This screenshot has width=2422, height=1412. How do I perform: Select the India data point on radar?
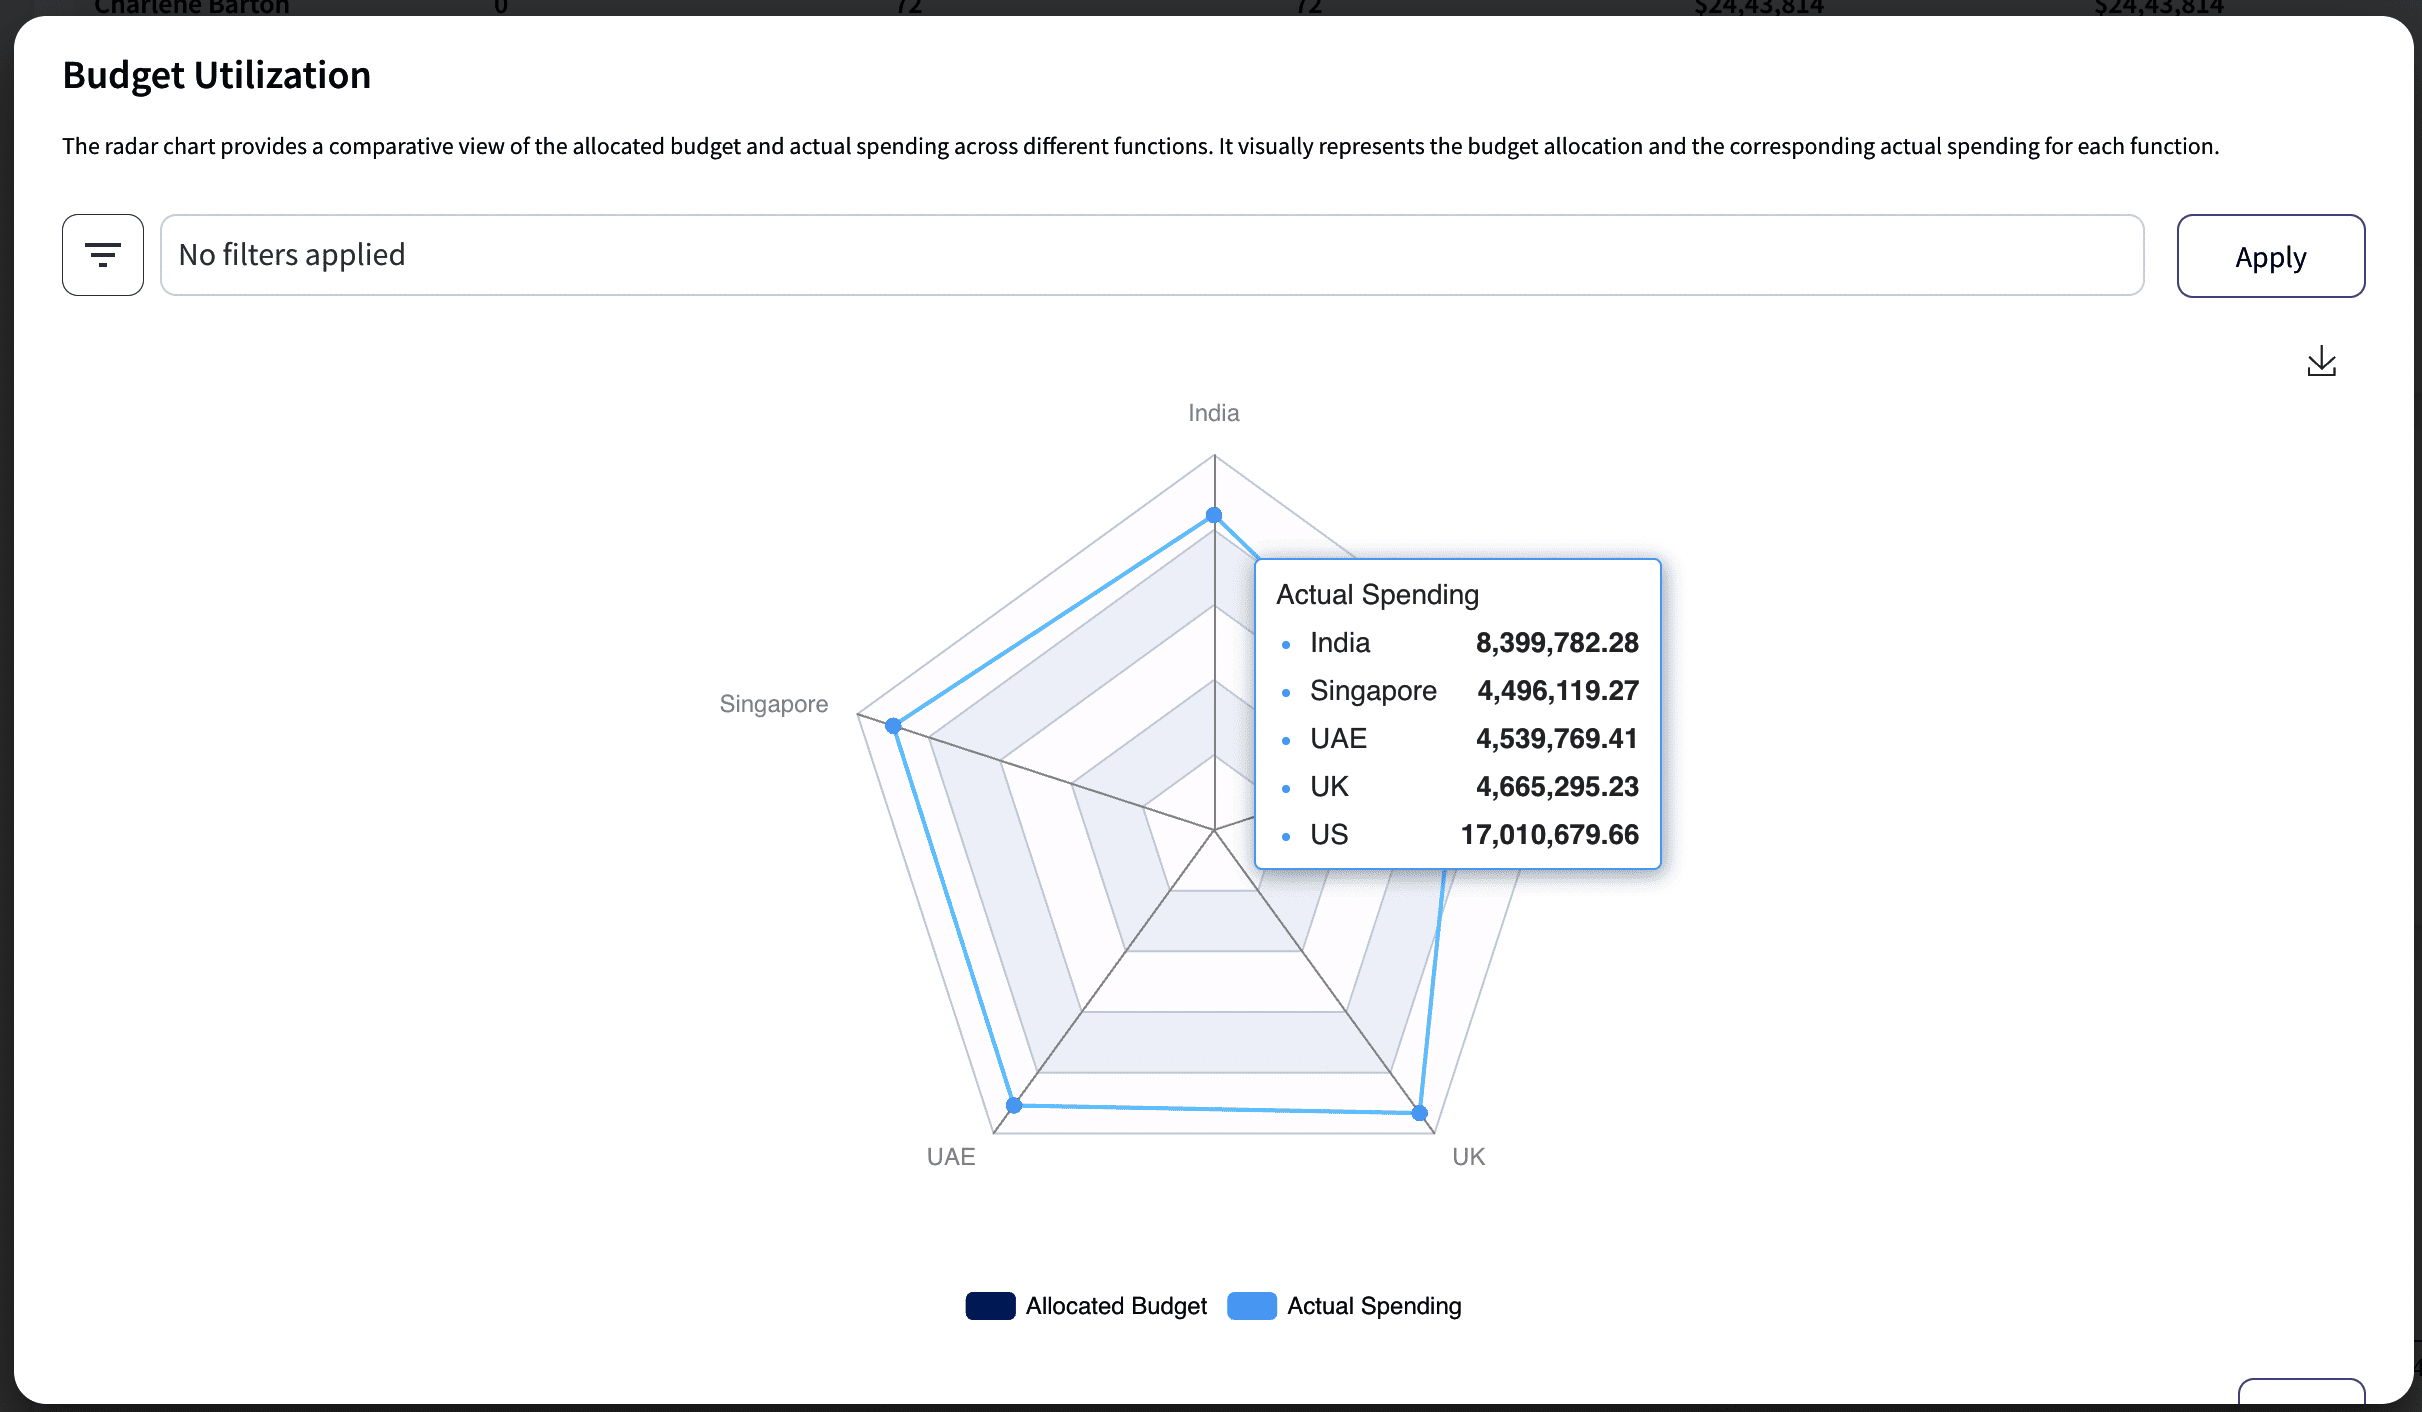1214,515
